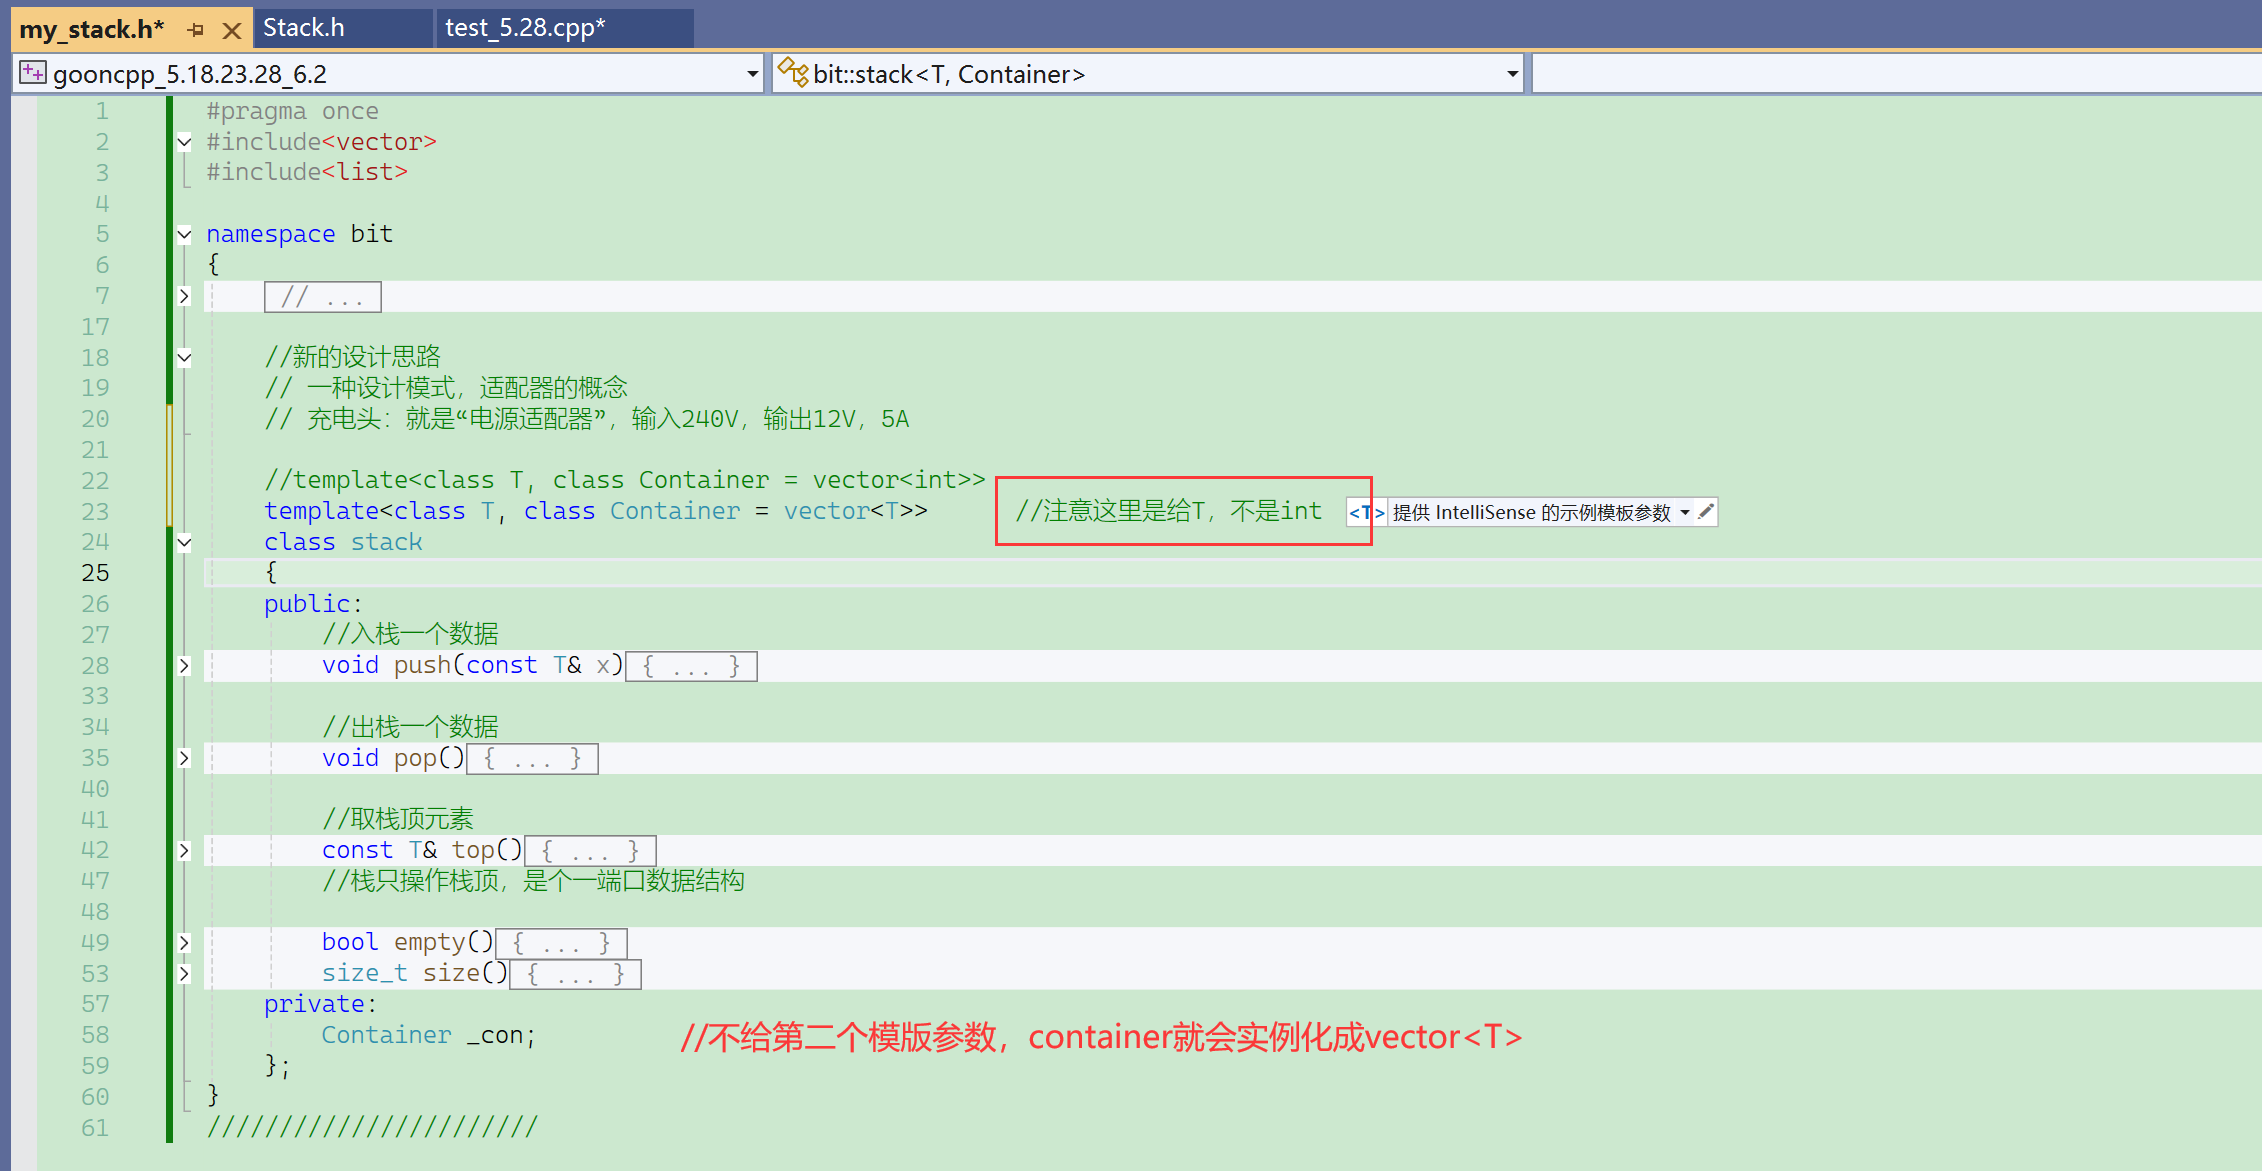Click the collapsed { ... } box after size()
The image size is (2262, 1171).
point(575,974)
